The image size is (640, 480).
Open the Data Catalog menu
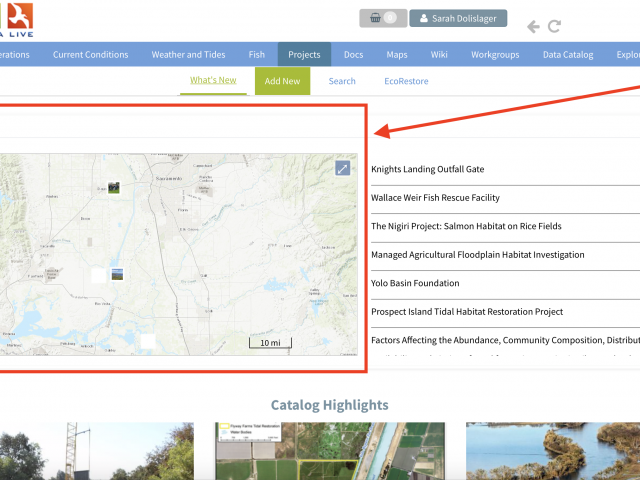[568, 54]
